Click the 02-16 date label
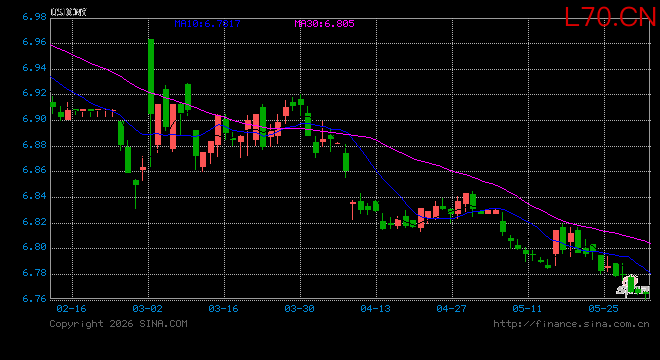 click(x=71, y=309)
